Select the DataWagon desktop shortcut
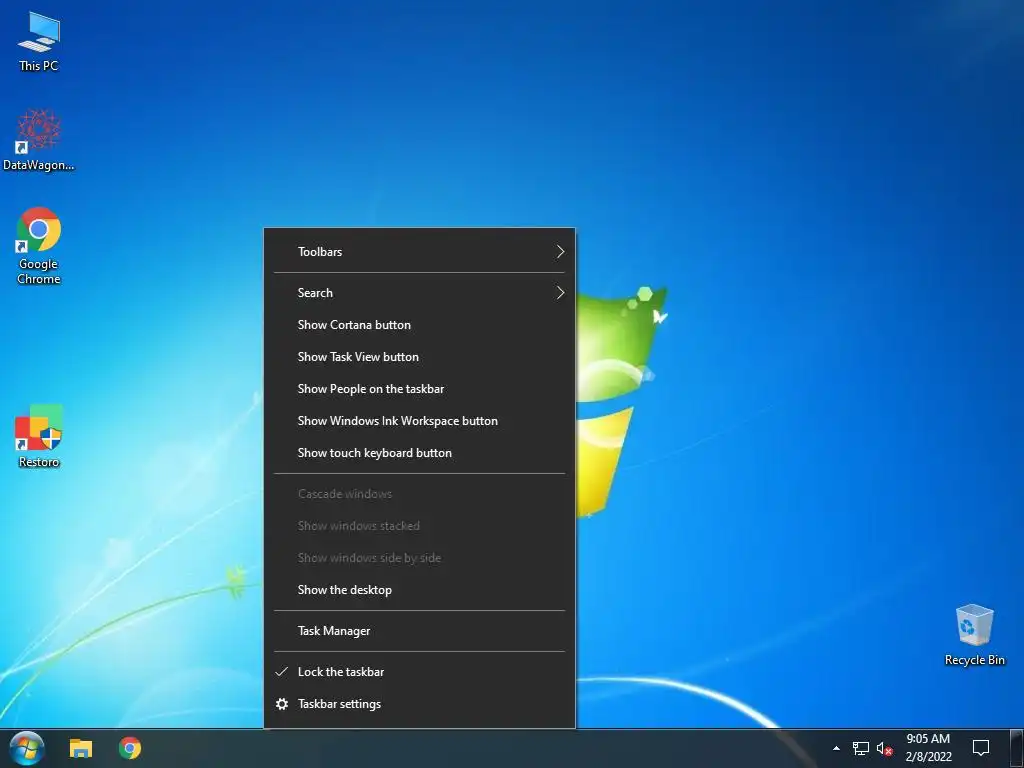Image resolution: width=1024 pixels, height=768 pixels. (x=39, y=140)
